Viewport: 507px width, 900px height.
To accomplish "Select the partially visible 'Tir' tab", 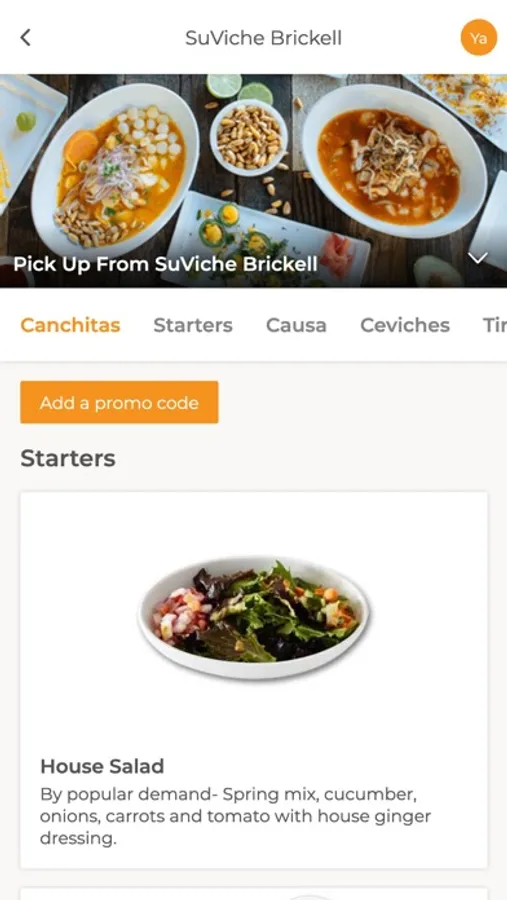I will [x=494, y=325].
